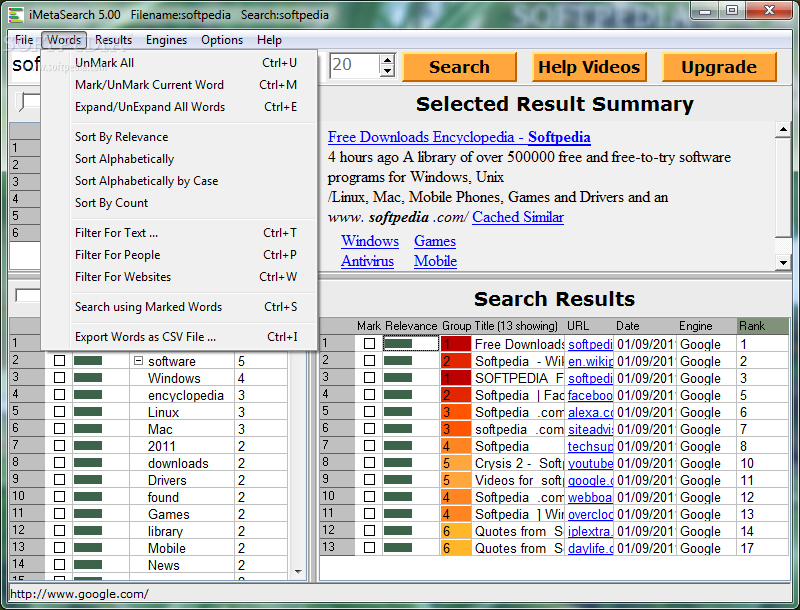Mark result 2 Softpedia Wiki checkbox
This screenshot has height=610, width=800.
tap(369, 361)
